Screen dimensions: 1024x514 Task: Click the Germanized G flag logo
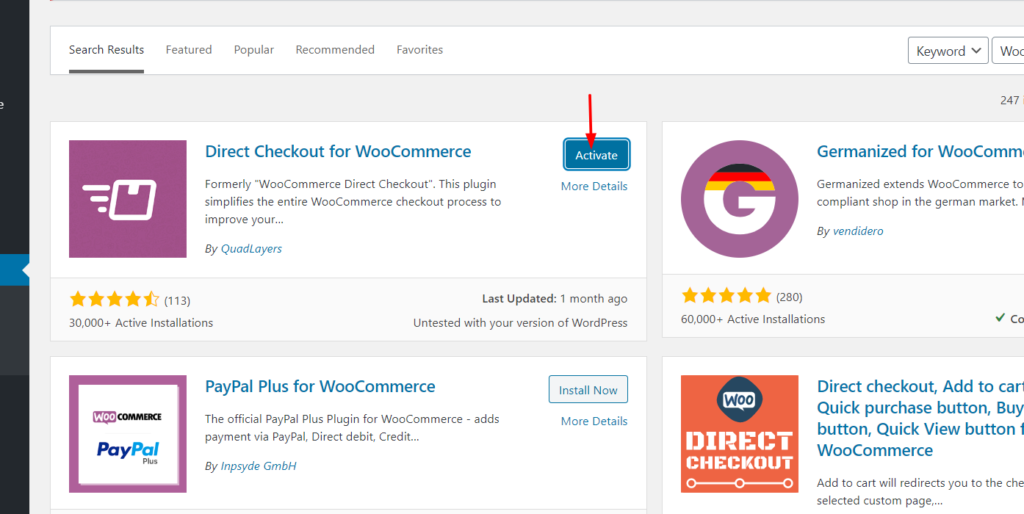pyautogui.click(x=739, y=199)
